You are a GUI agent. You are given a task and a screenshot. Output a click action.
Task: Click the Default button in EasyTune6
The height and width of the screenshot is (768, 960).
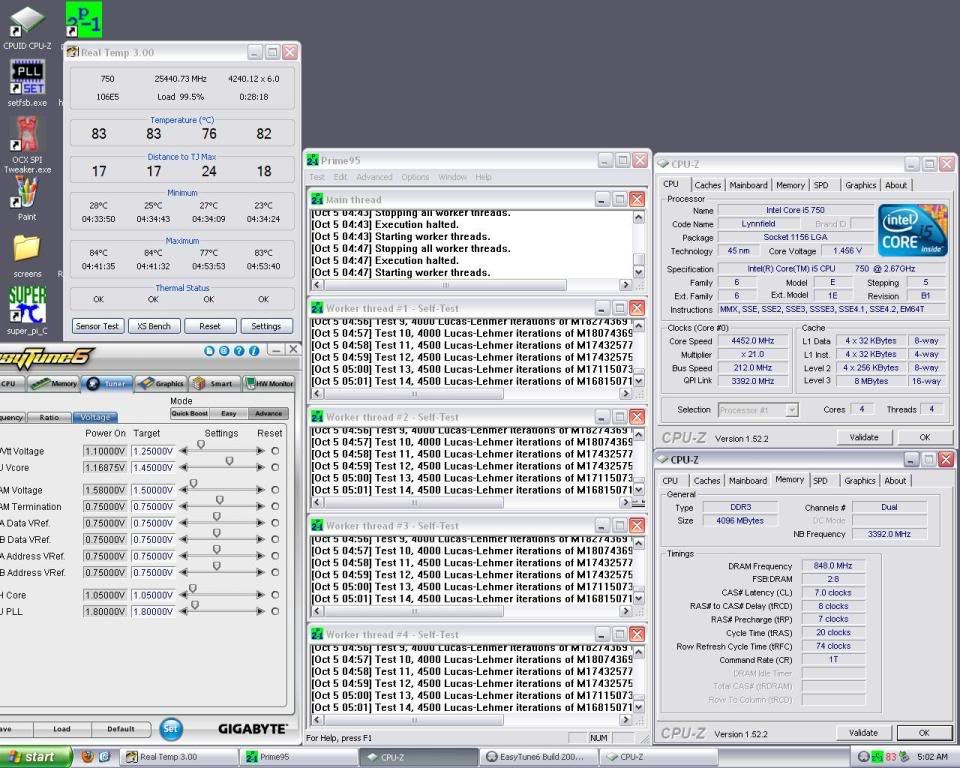[x=121, y=729]
